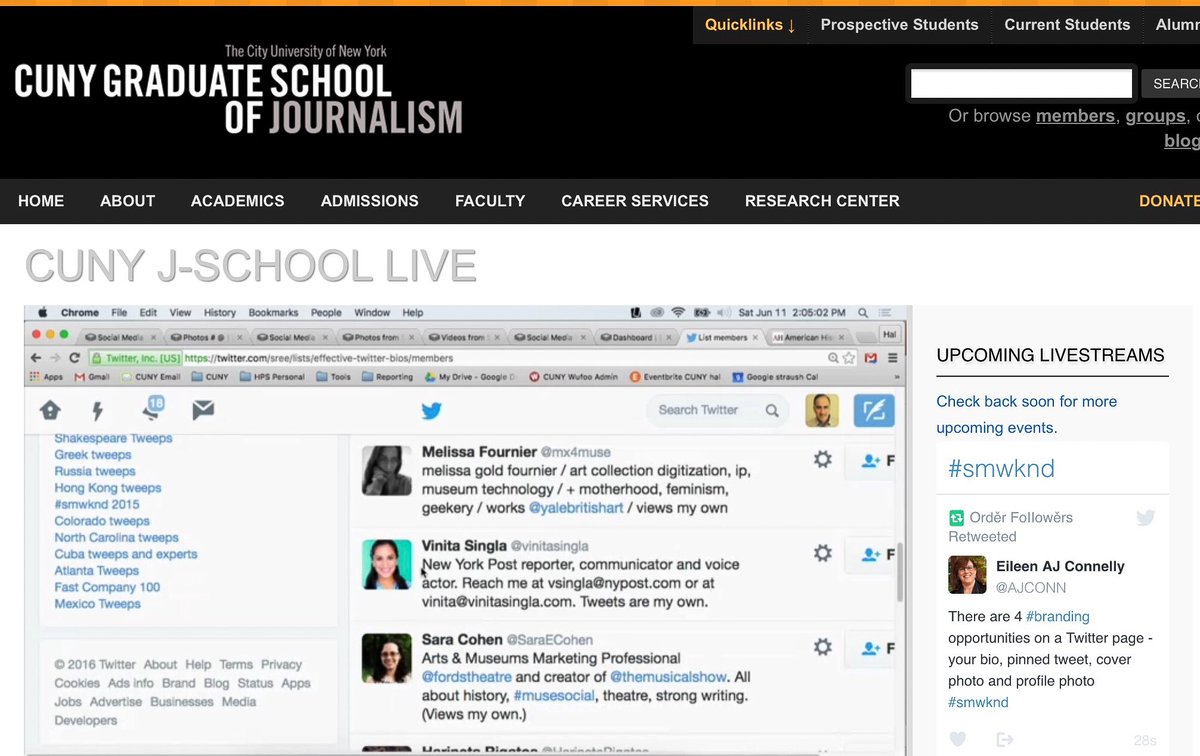Screen dimensions: 1200x756
Task: Open the Reporting bookmarks folder
Action: click(387, 377)
